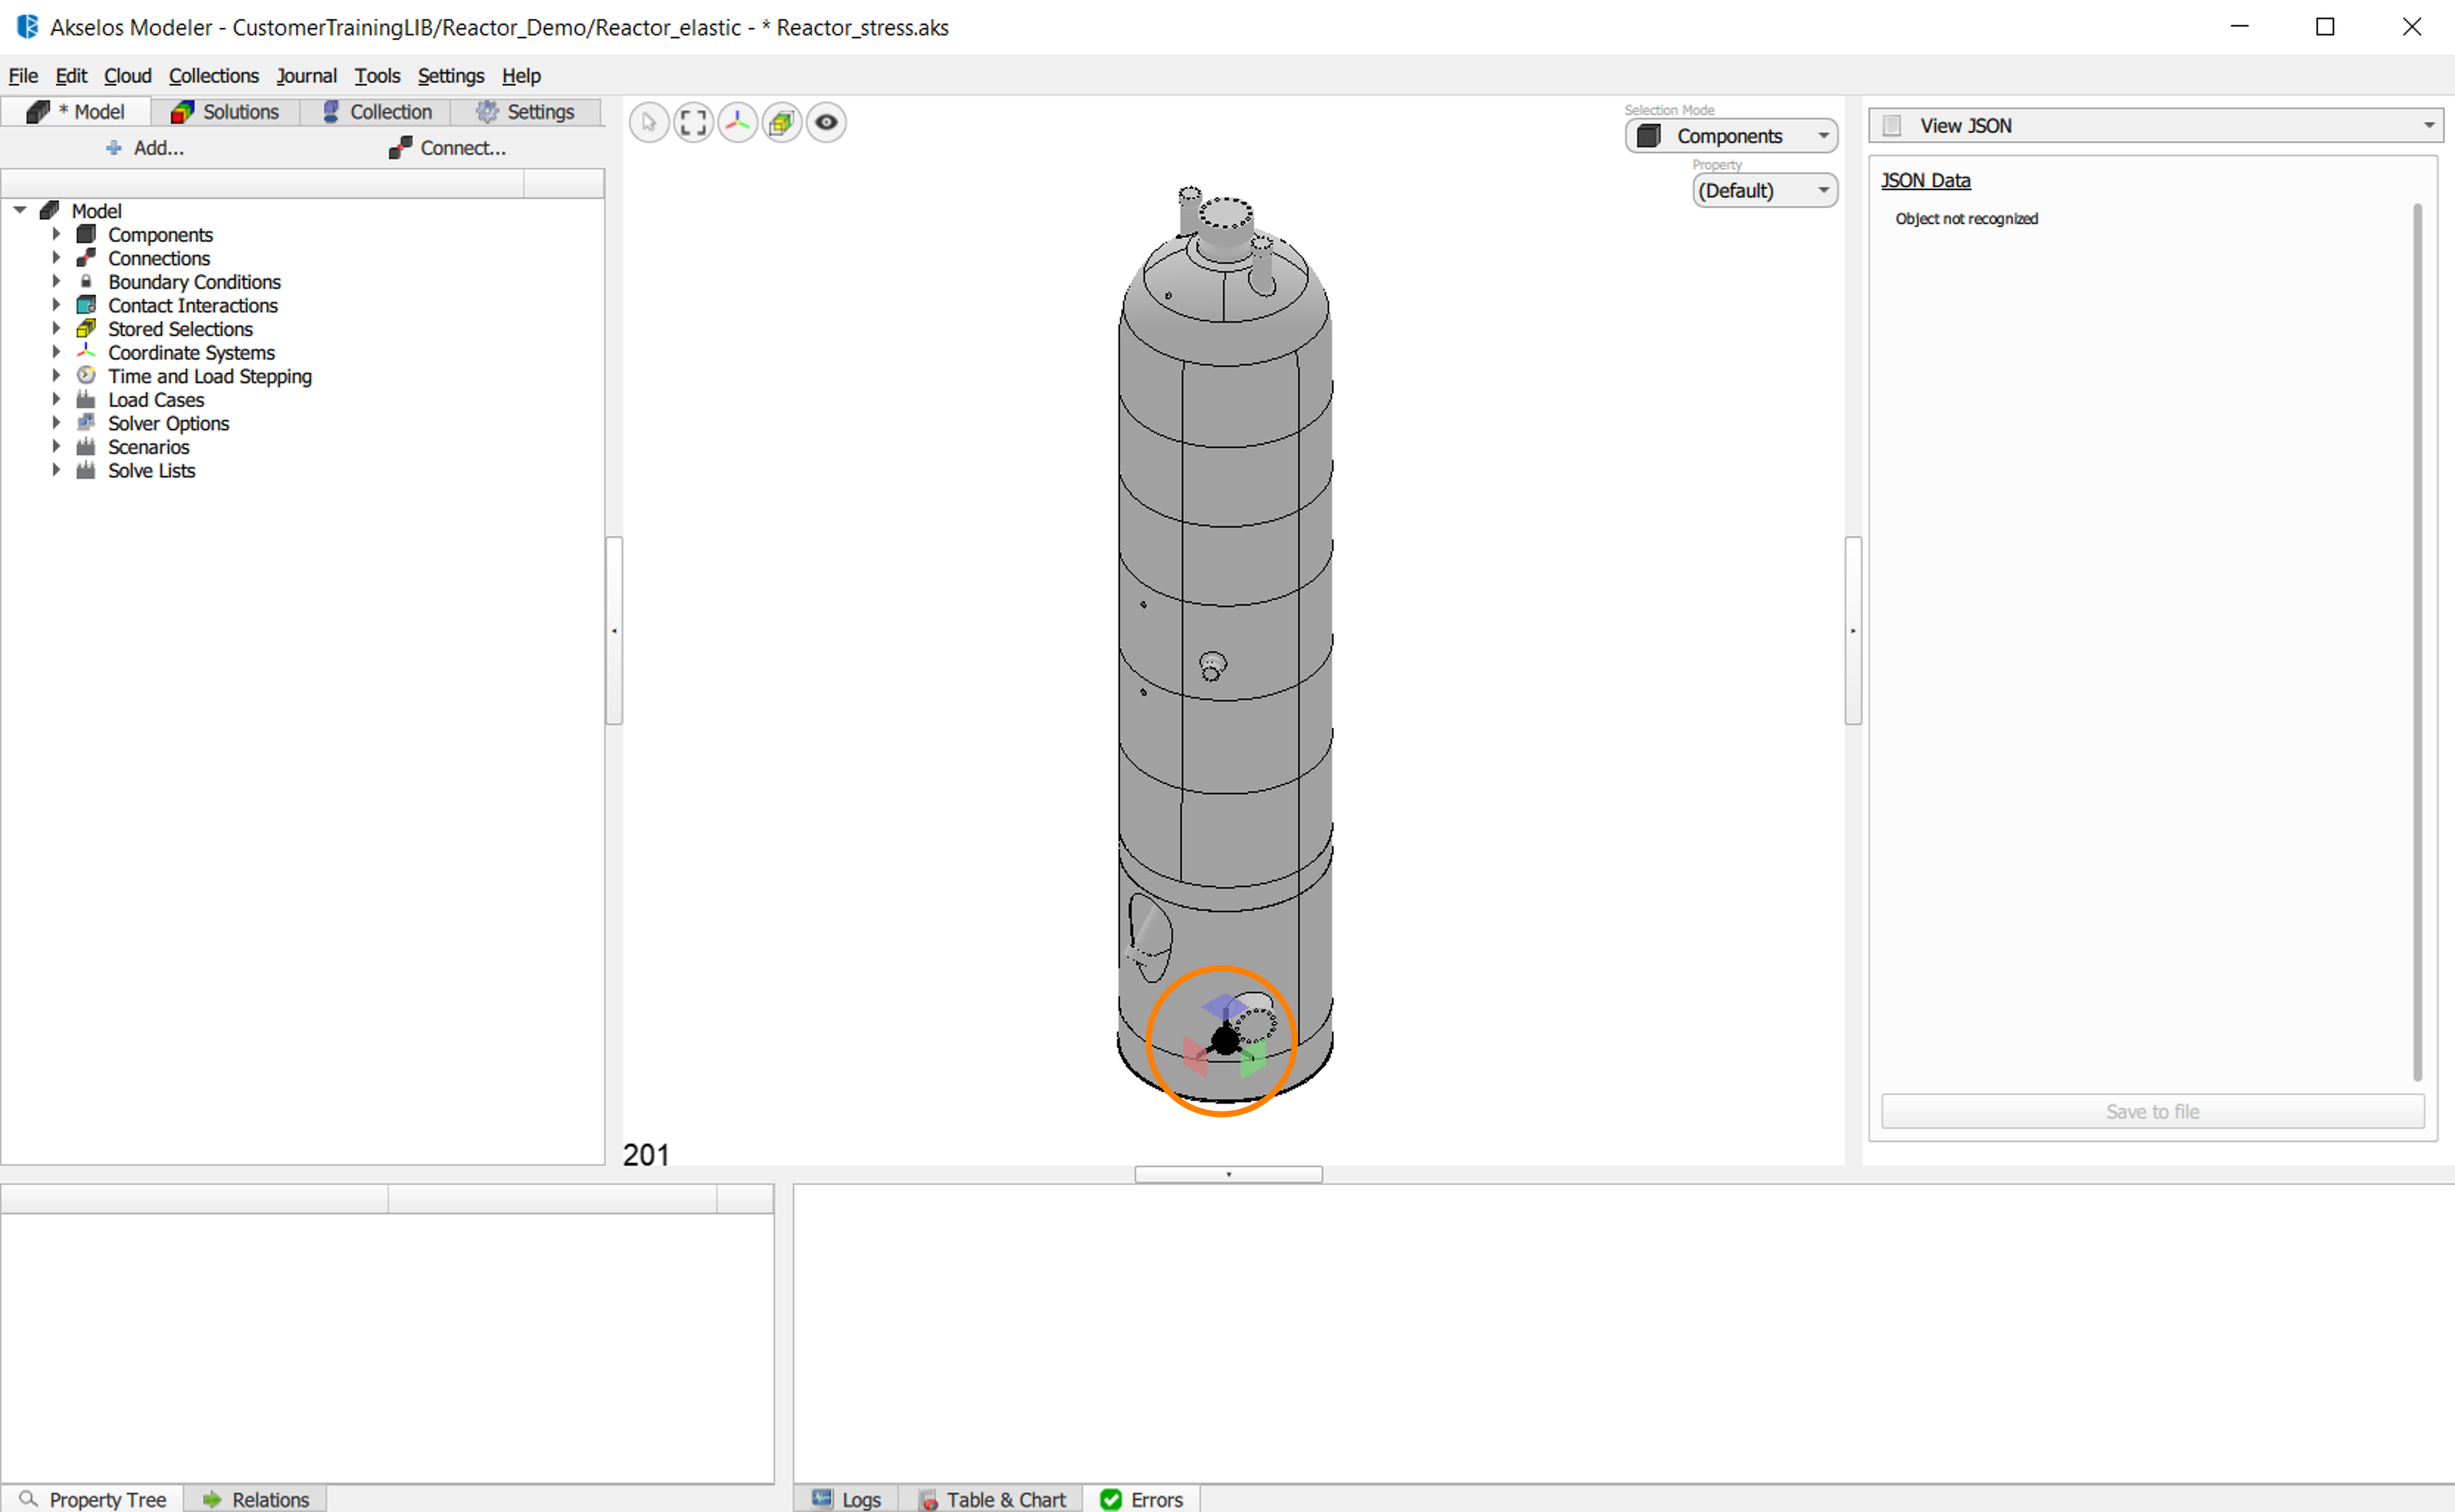Click the coordinate axes orientation icon
This screenshot has height=1512, width=2455.
[x=737, y=123]
